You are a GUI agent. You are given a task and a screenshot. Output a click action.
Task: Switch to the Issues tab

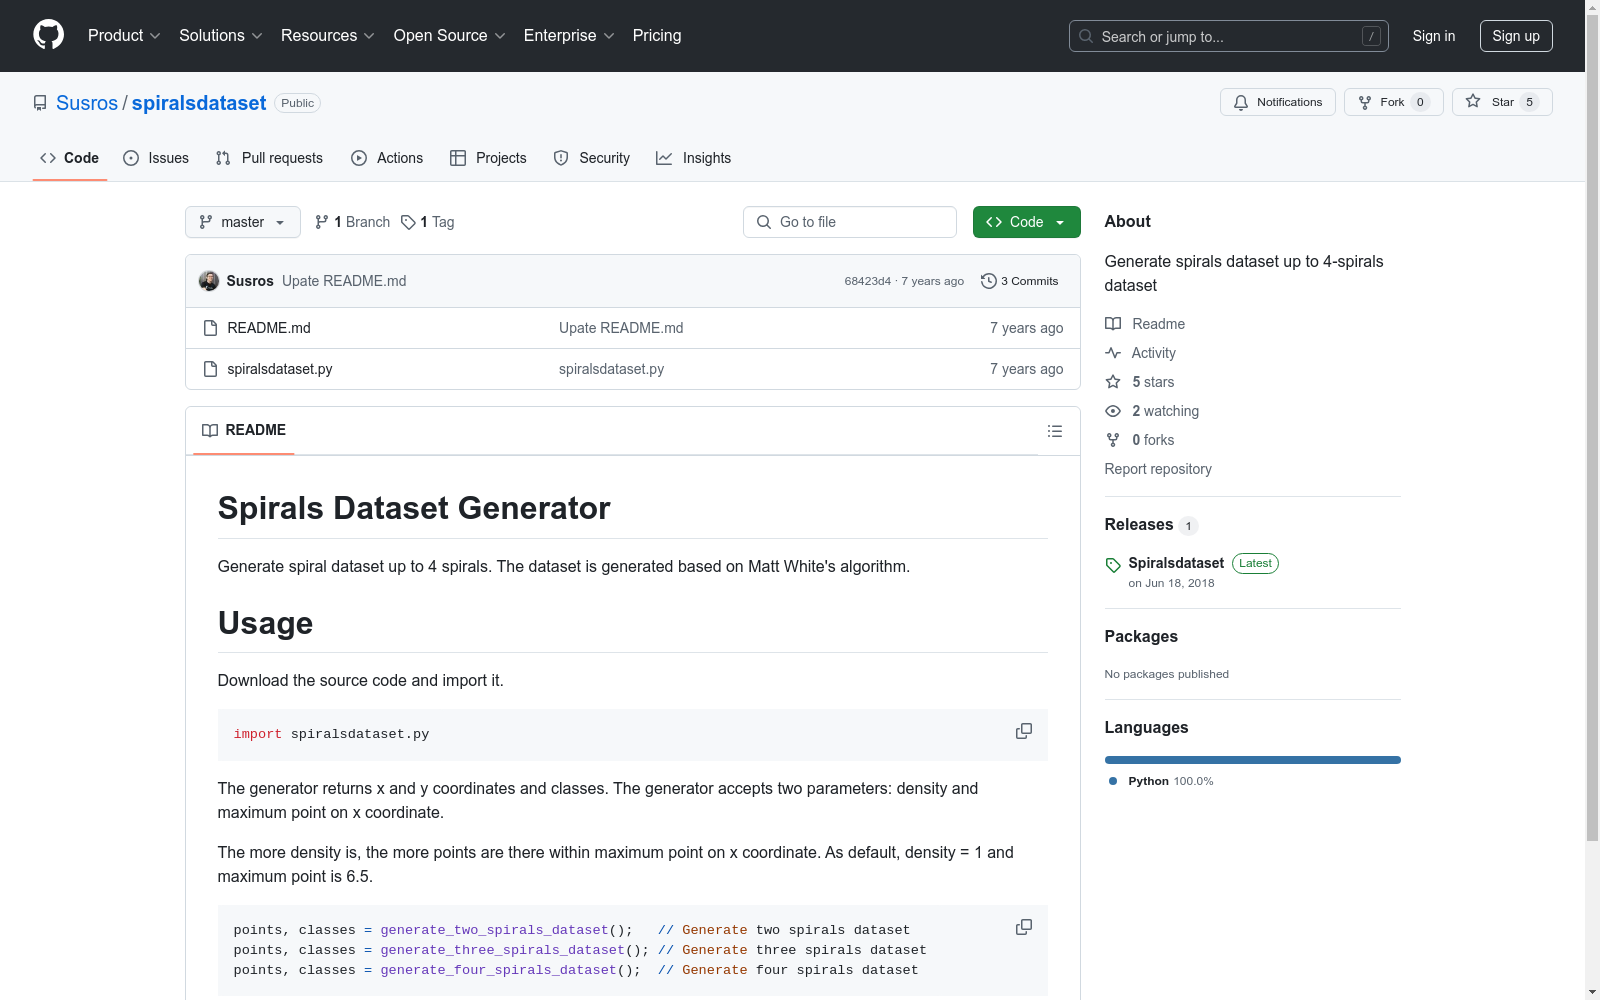point(156,158)
